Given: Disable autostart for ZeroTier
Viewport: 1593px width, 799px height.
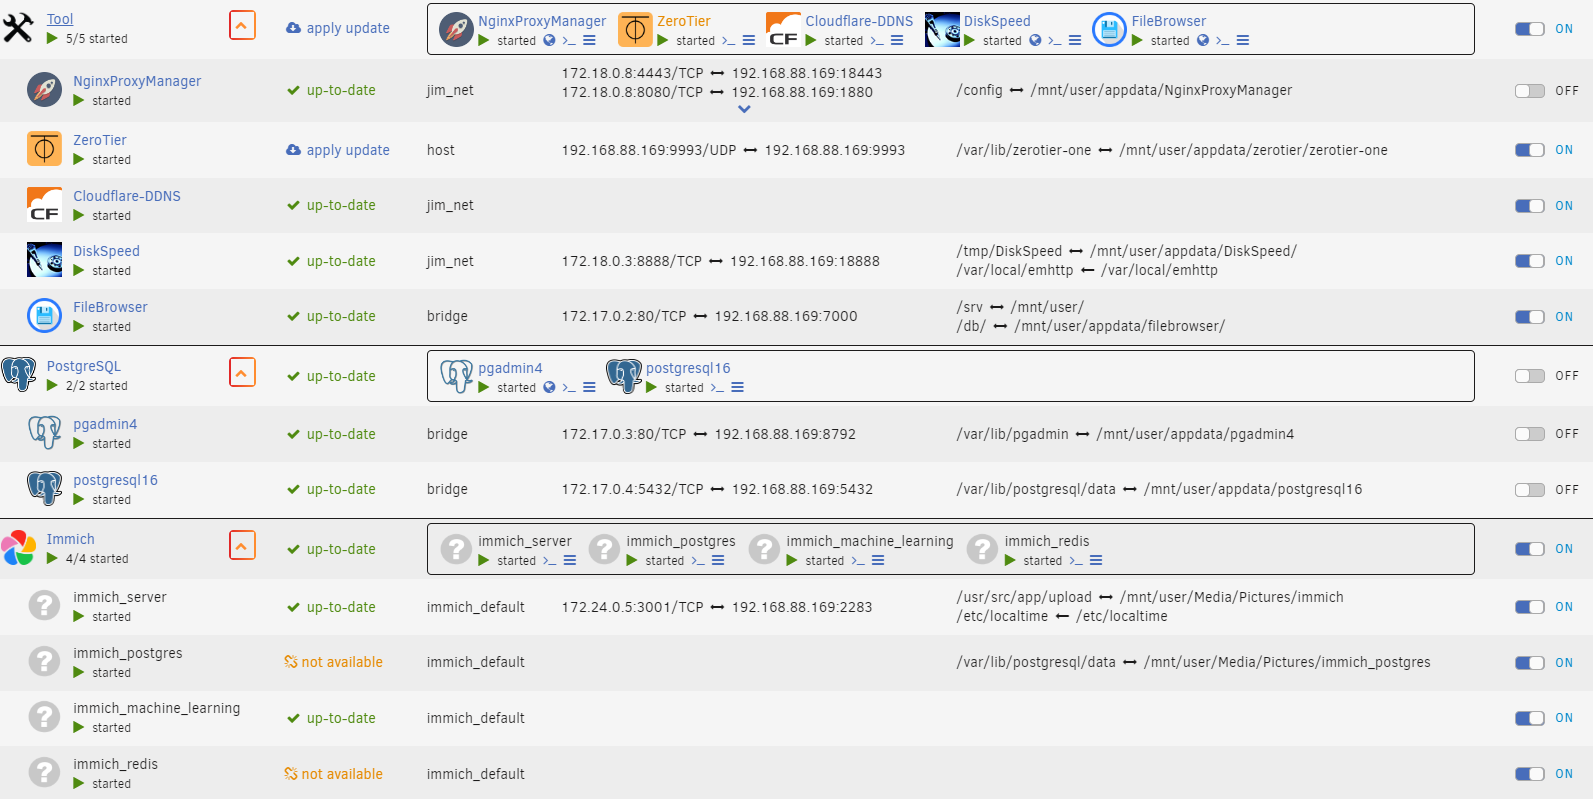Looking at the screenshot, I should tap(1530, 150).
